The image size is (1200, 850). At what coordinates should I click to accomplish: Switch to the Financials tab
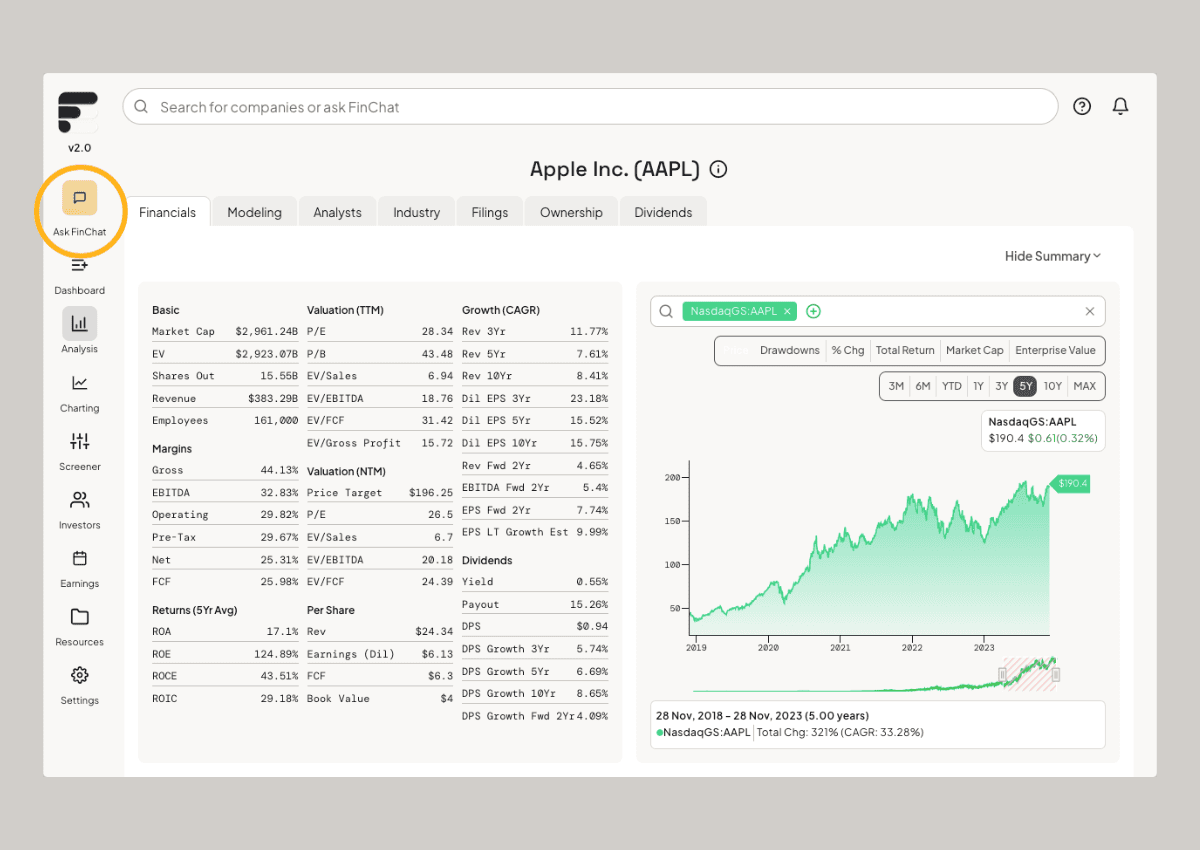point(168,212)
